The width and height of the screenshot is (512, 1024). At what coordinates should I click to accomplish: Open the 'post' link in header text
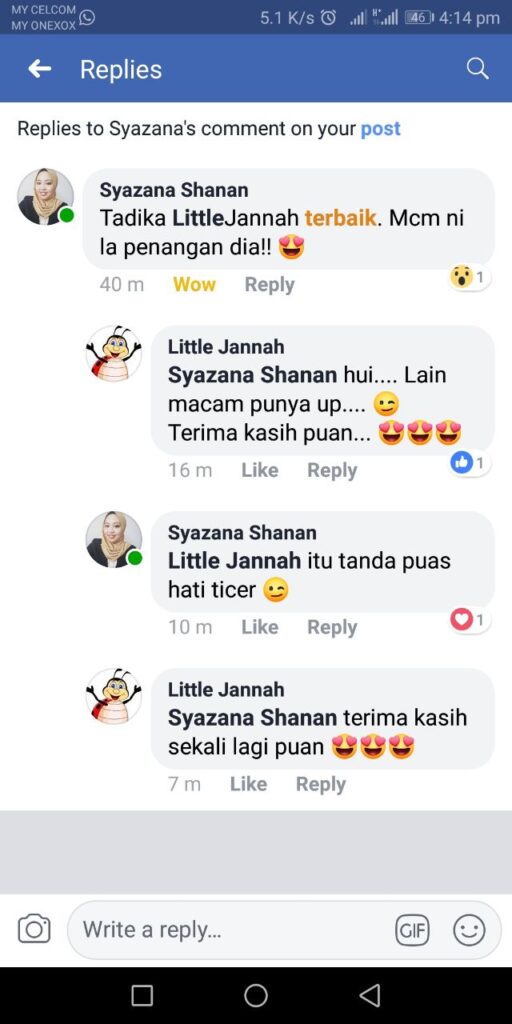click(x=381, y=129)
